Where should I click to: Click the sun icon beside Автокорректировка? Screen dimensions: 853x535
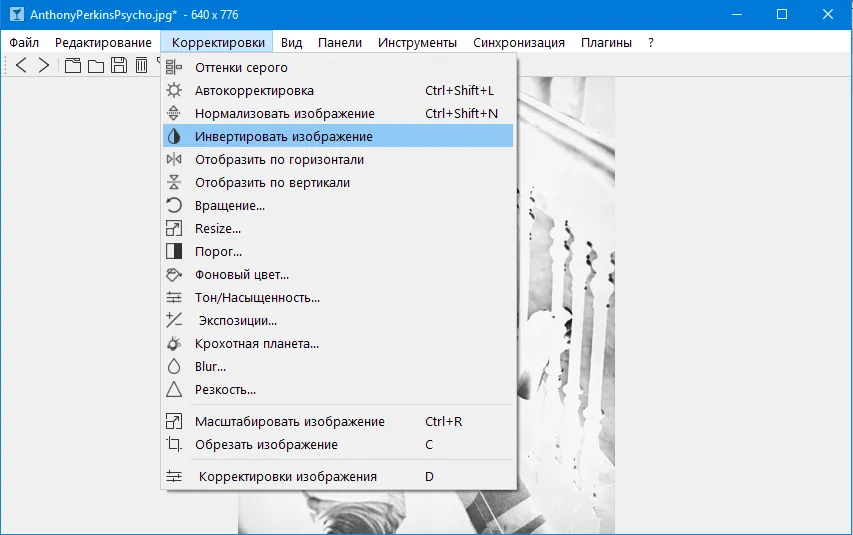174,90
